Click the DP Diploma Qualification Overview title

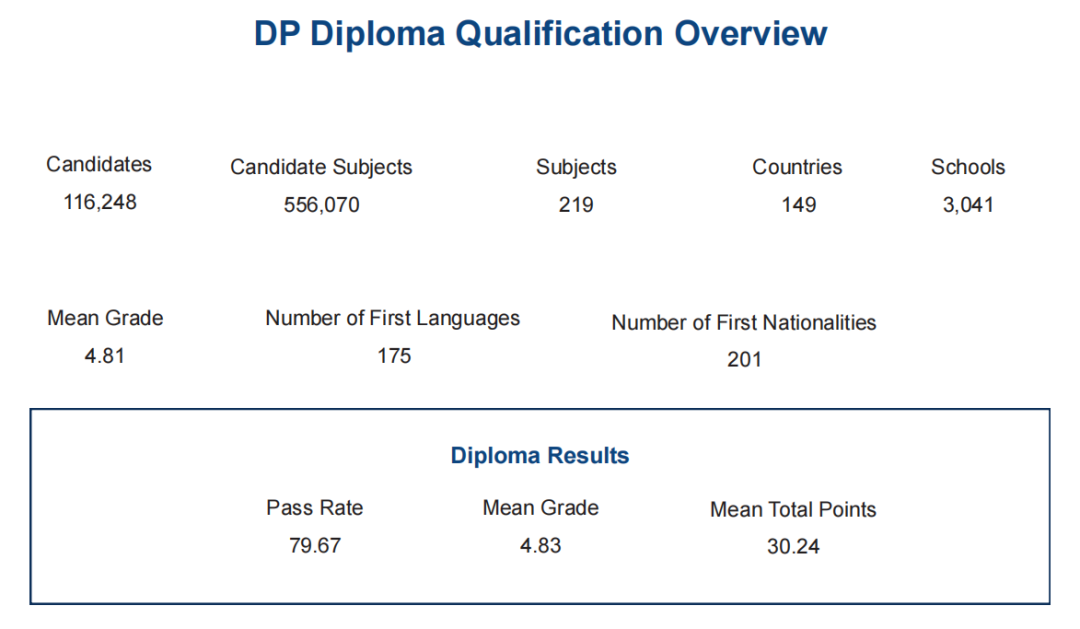coord(540,34)
